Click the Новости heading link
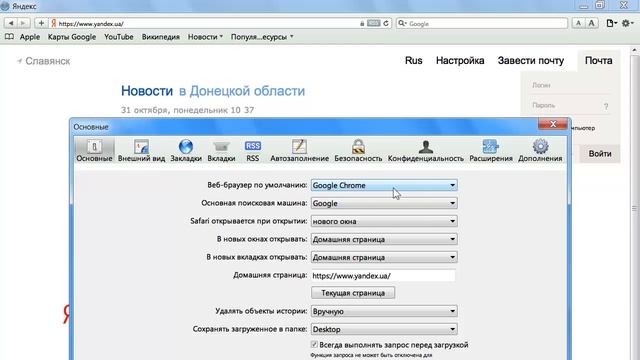The width and height of the screenshot is (640, 360). [147, 91]
